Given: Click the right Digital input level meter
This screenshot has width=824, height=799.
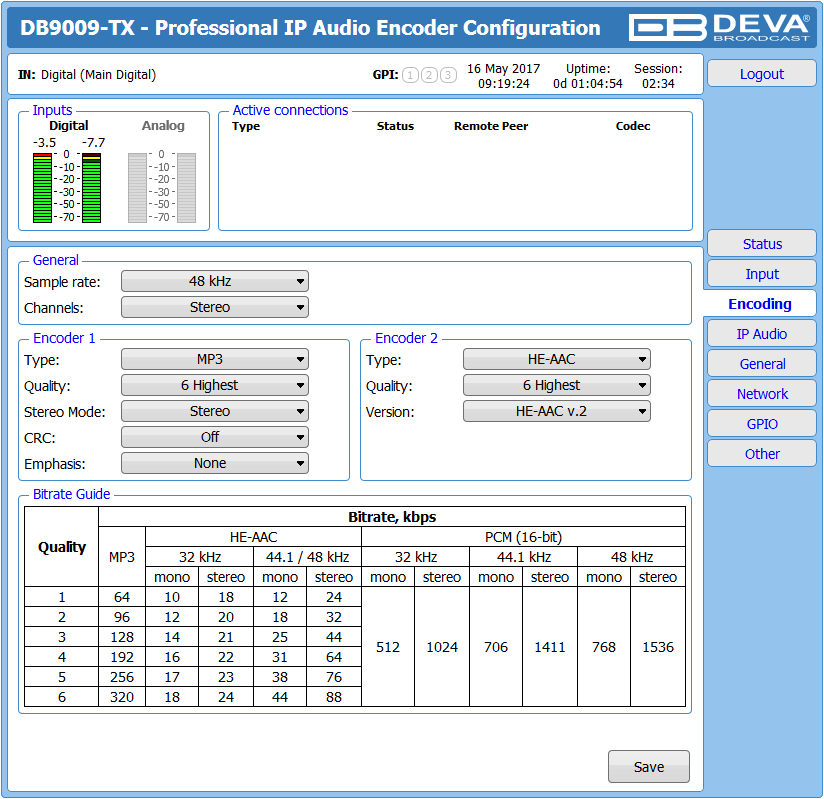Looking at the screenshot, I should pos(91,188).
